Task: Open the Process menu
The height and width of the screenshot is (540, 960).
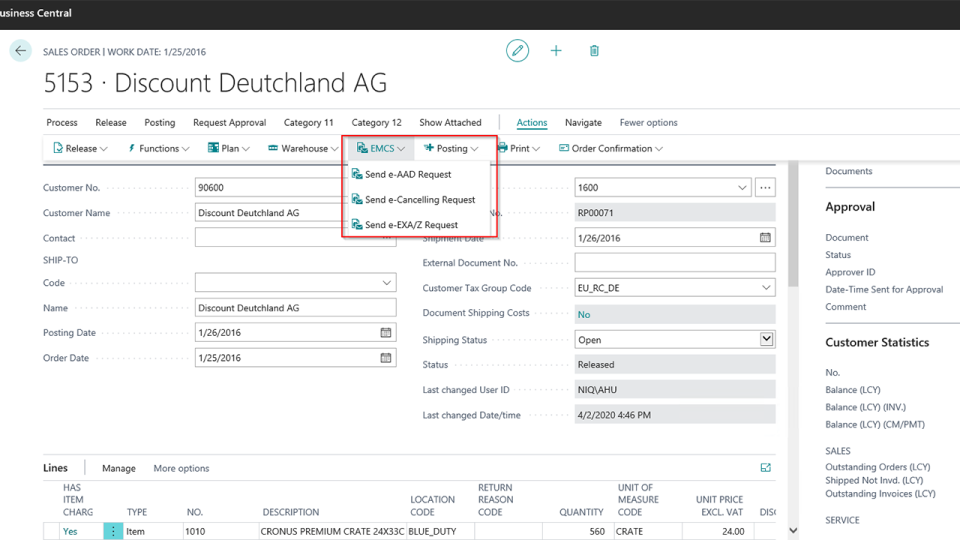Action: coord(62,122)
